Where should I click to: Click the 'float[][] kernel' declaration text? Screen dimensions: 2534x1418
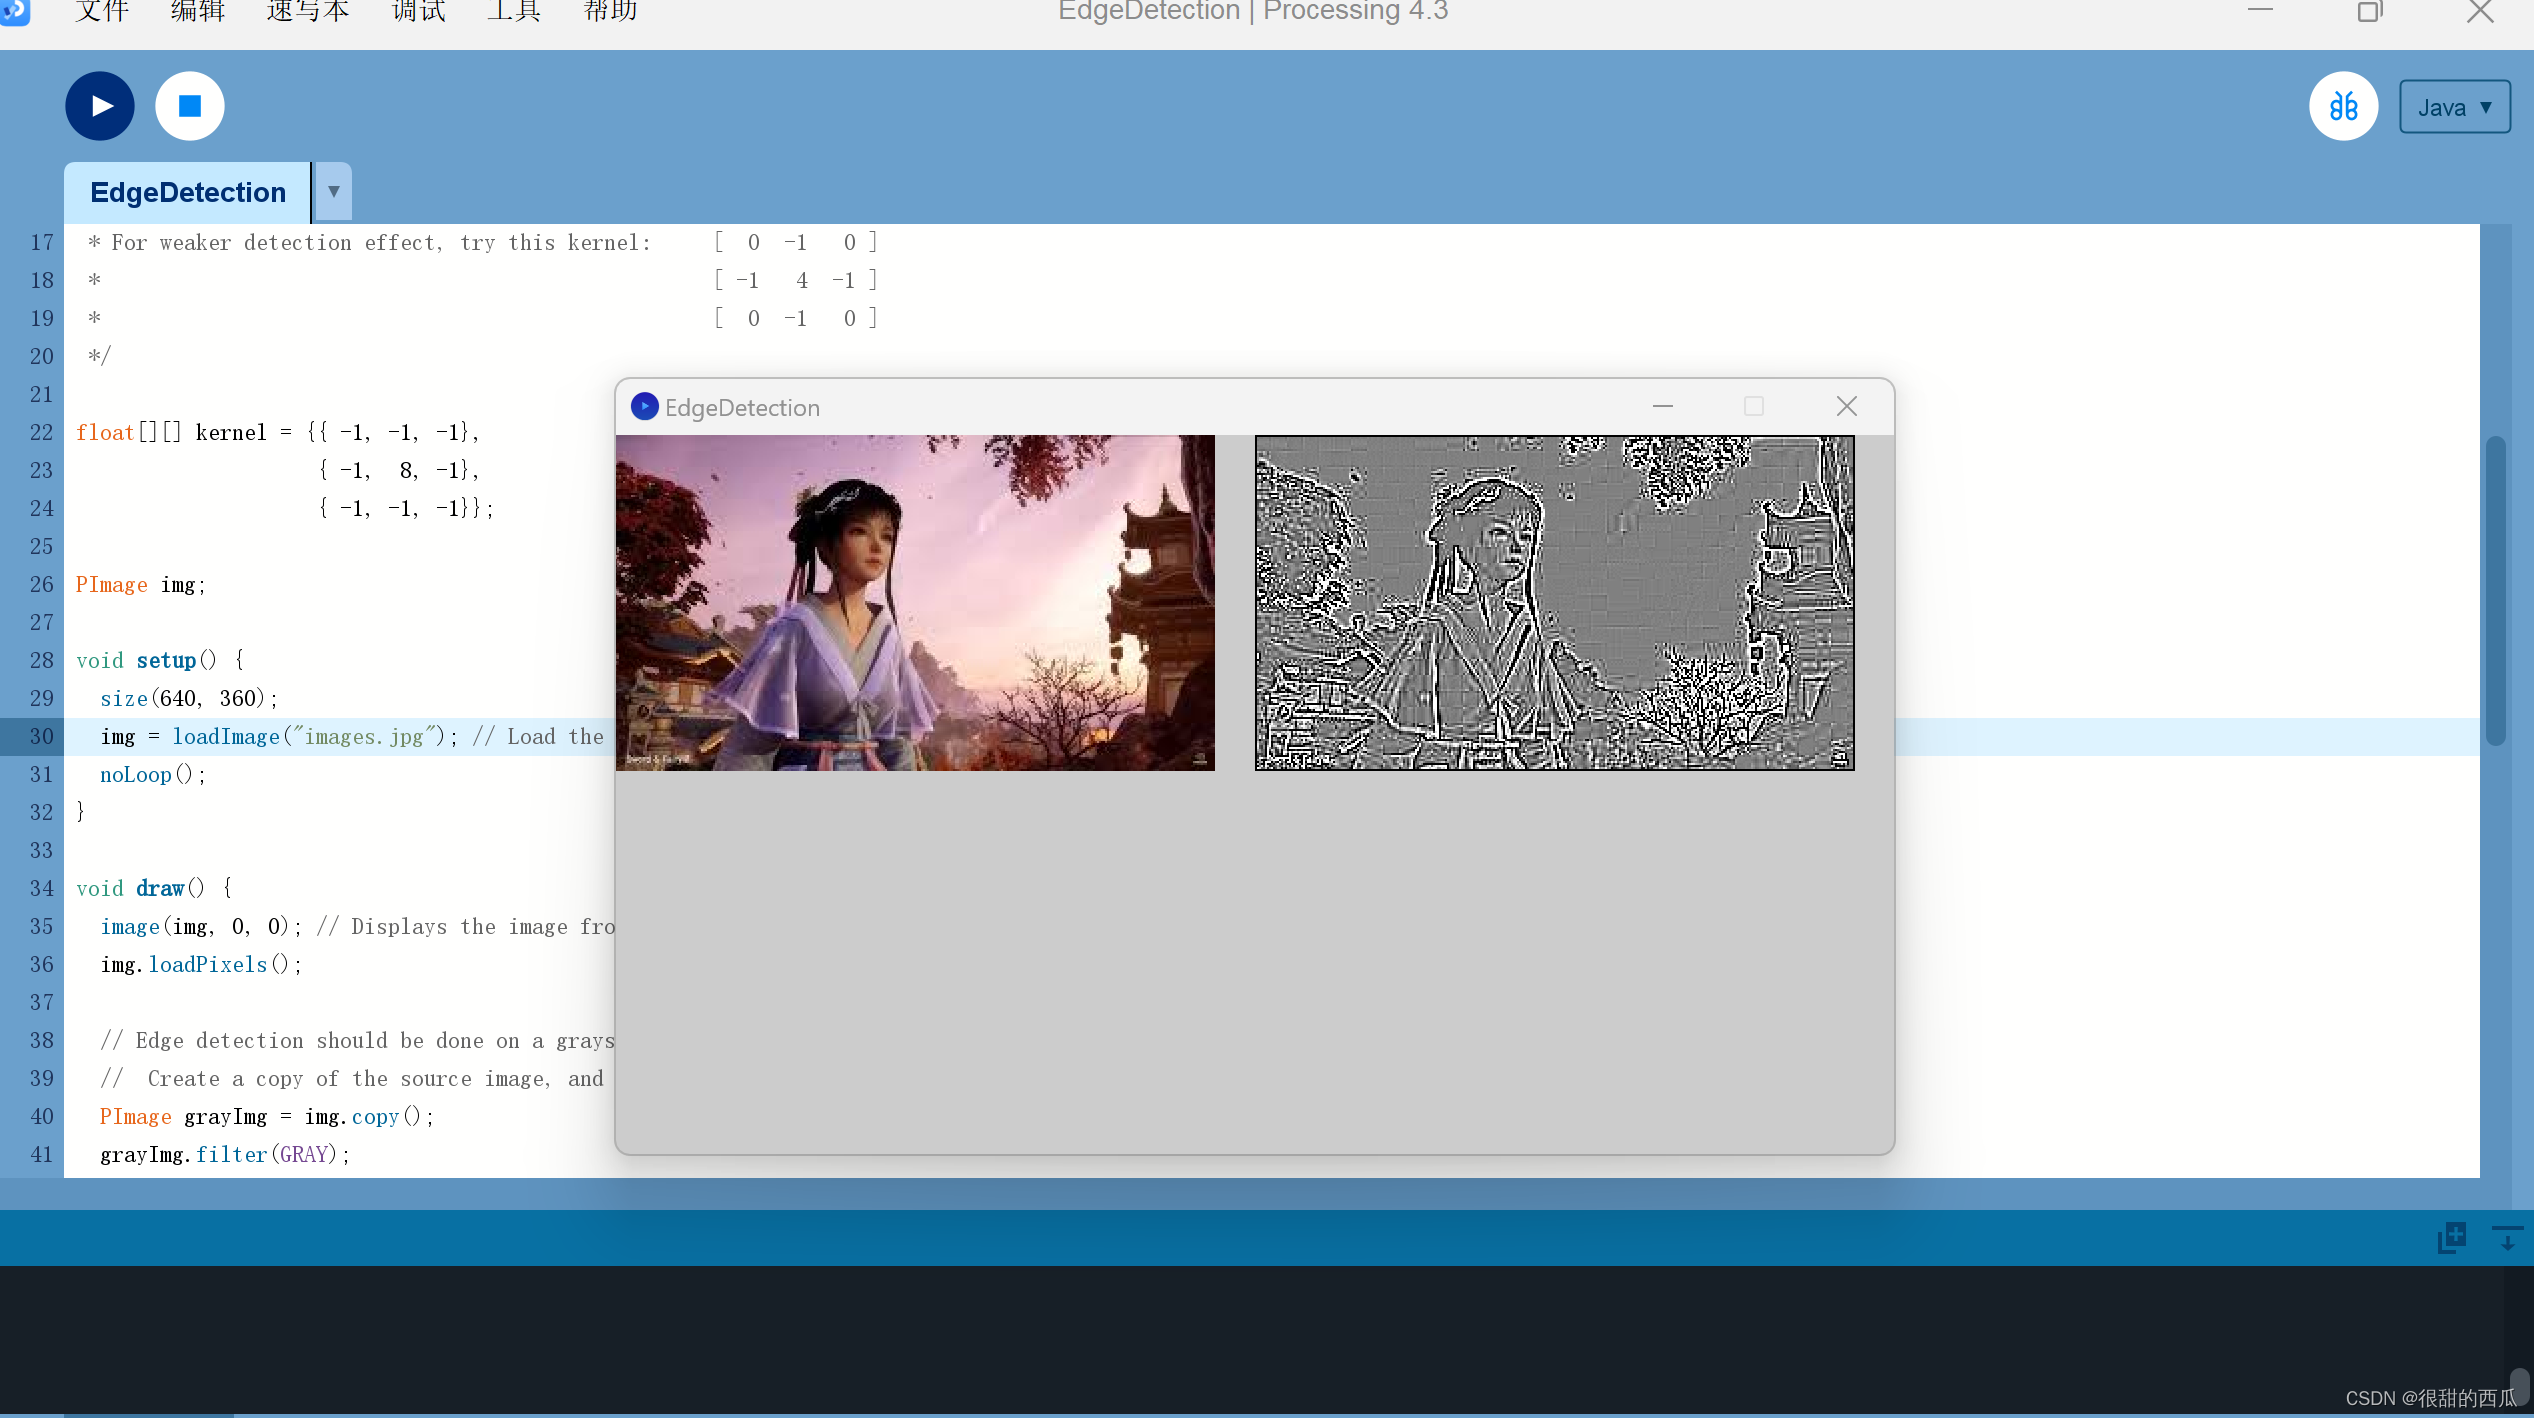pyautogui.click(x=171, y=433)
